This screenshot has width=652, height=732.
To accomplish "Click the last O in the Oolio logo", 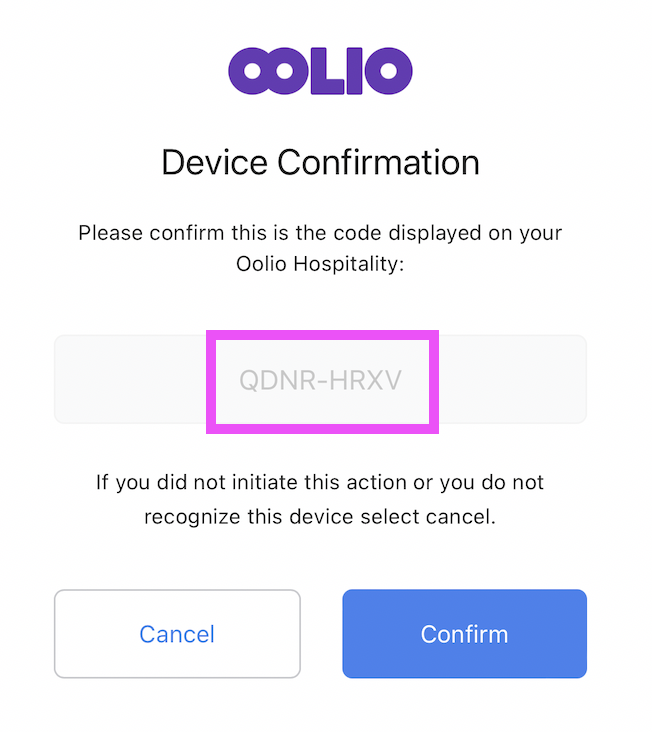I will (x=390, y=71).
